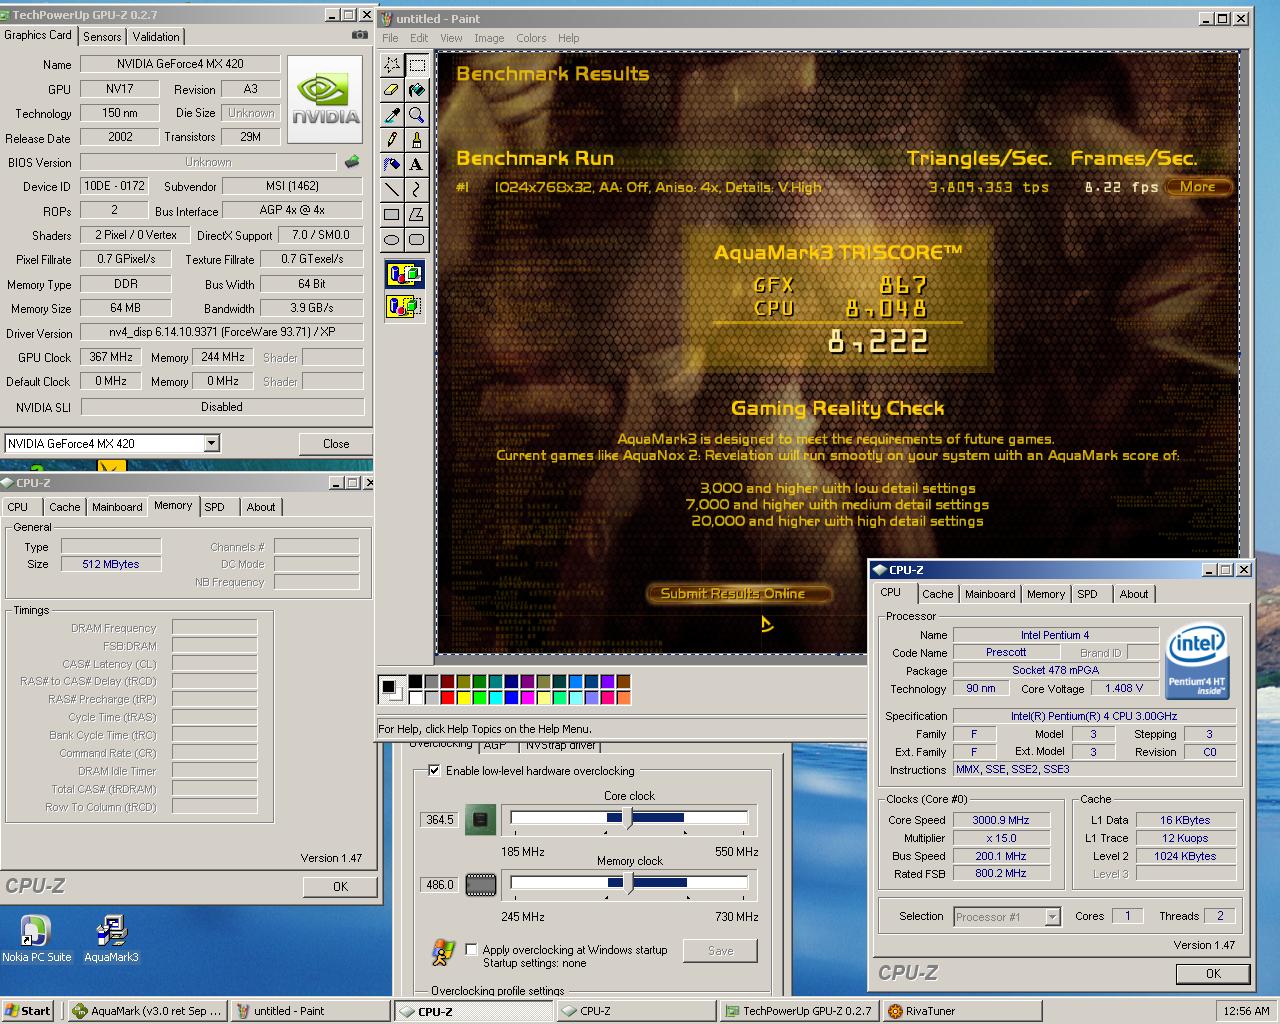Image resolution: width=1280 pixels, height=1024 pixels.
Task: Activate the Magnifier tool in Paint
Action: point(416,115)
